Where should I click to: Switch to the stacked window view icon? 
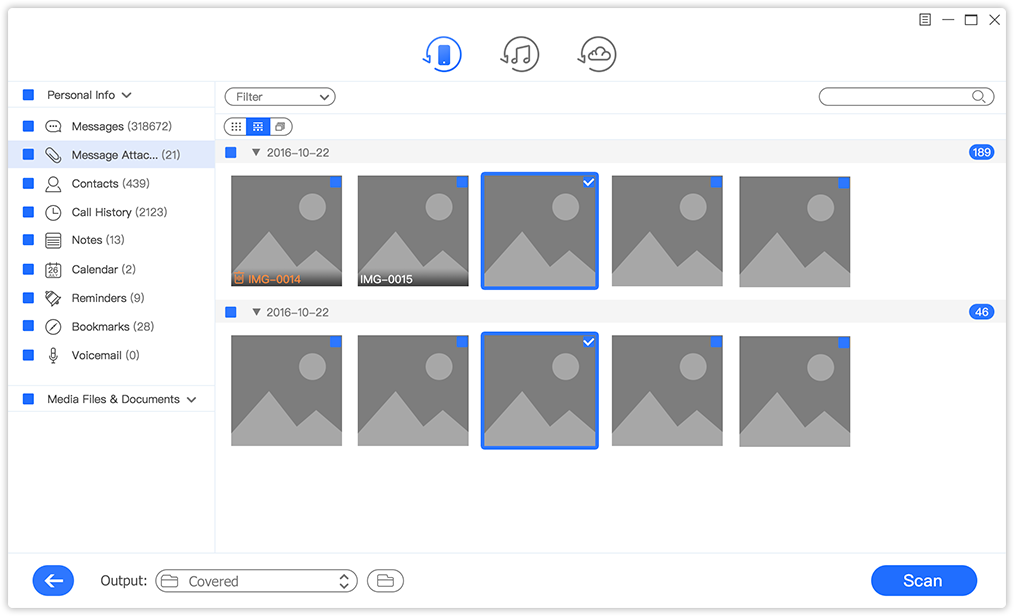(x=281, y=127)
